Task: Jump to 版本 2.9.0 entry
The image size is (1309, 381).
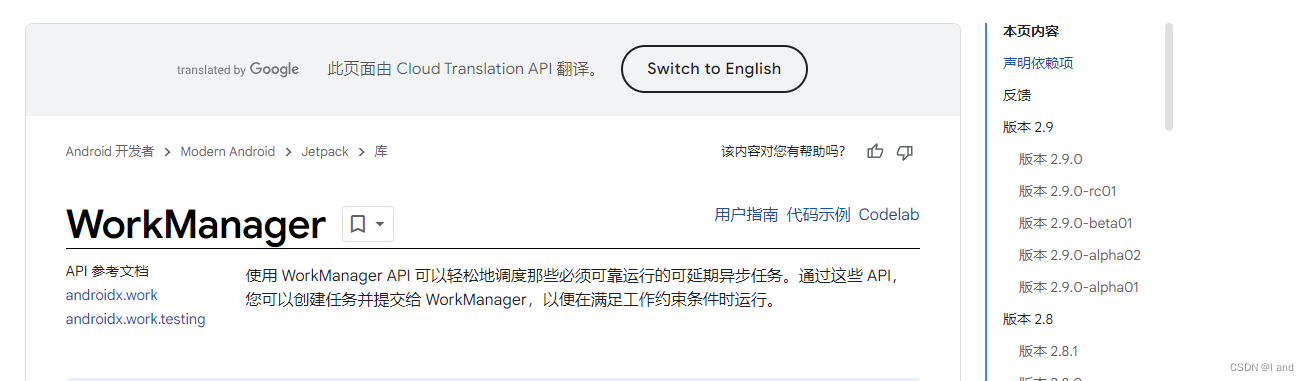Action: pos(1051,159)
